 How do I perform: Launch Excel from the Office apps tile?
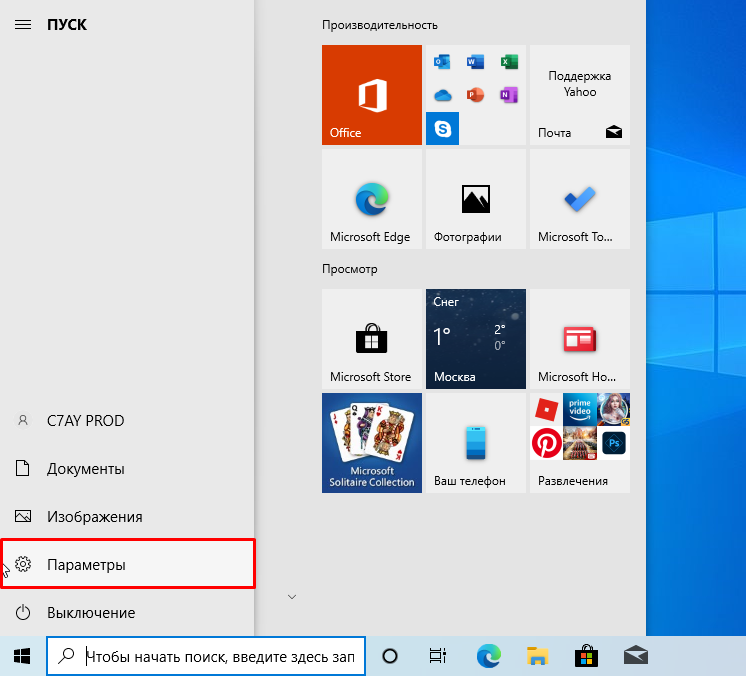(x=509, y=62)
